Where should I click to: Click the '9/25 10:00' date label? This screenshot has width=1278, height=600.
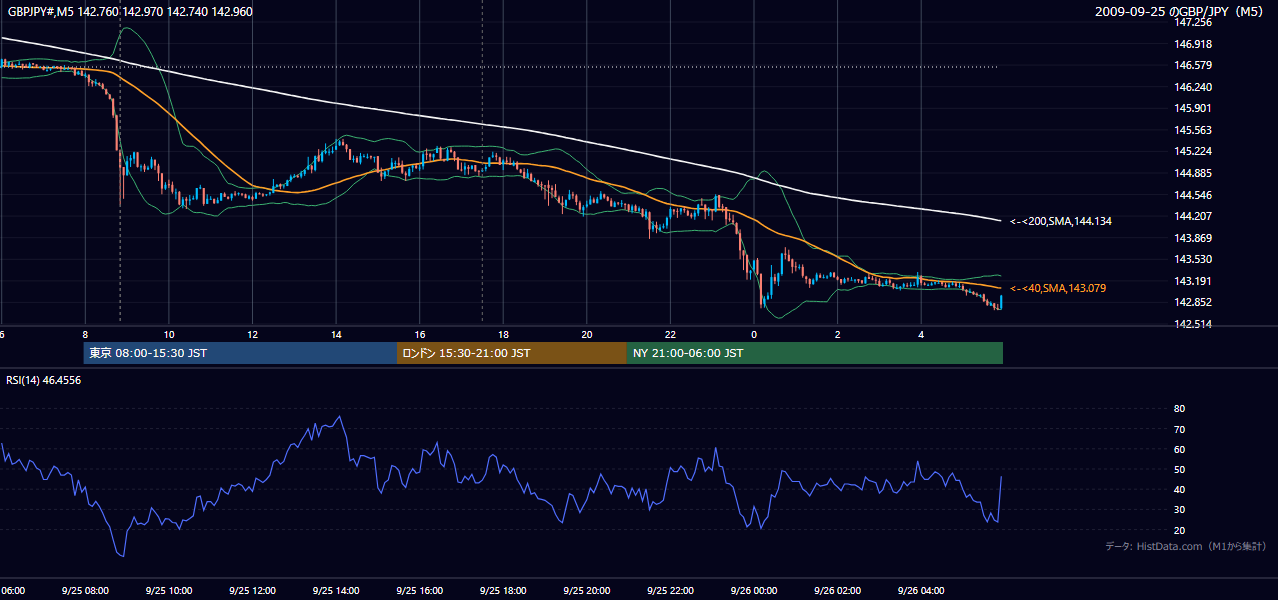click(x=168, y=590)
